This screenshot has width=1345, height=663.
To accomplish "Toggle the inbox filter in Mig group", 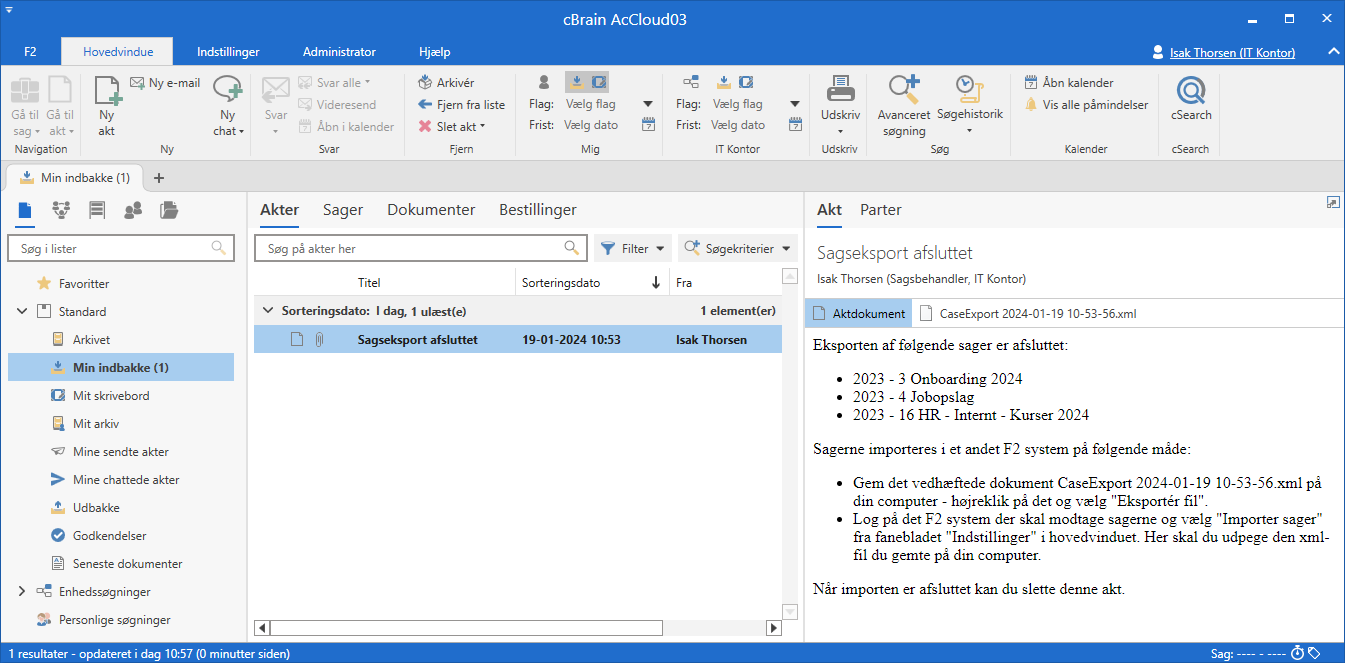I will coord(576,82).
